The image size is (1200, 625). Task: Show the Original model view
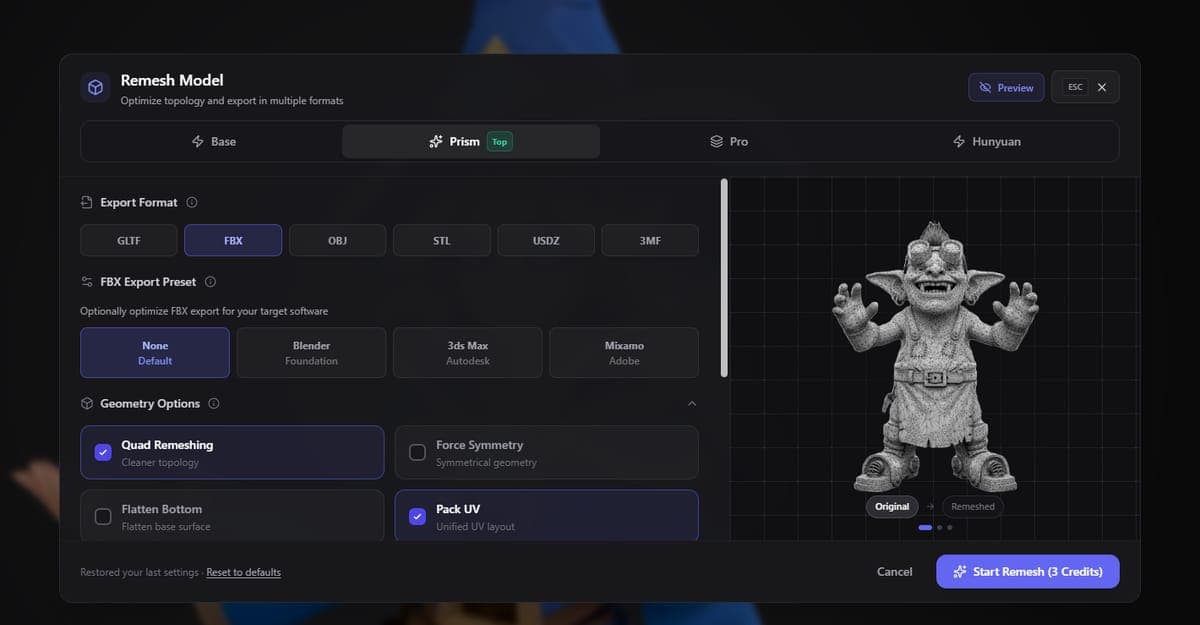892,507
